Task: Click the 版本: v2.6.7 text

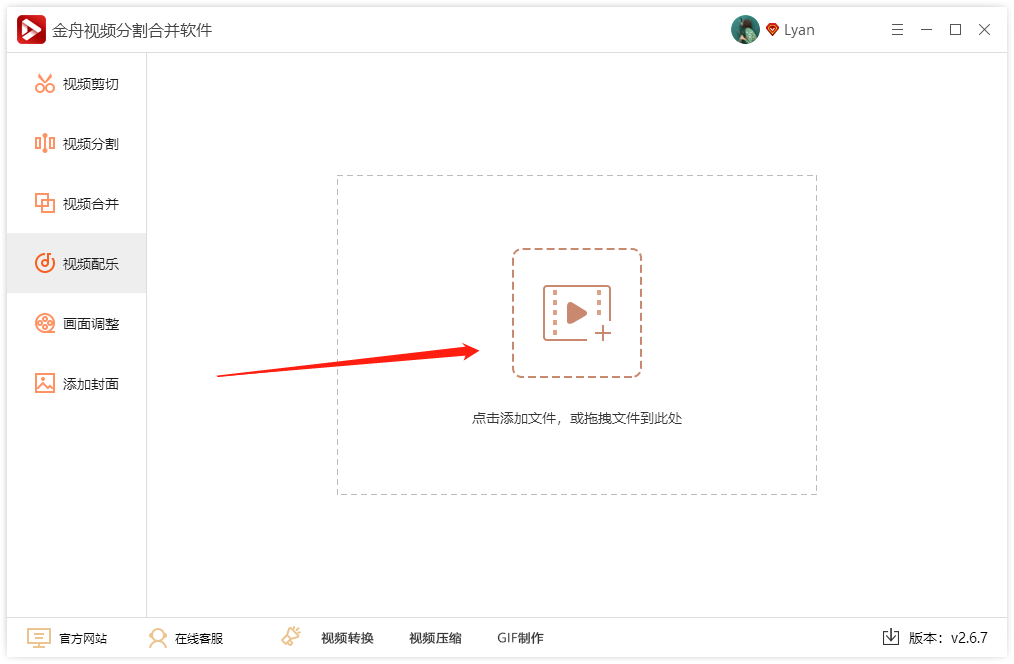Action: click(947, 638)
